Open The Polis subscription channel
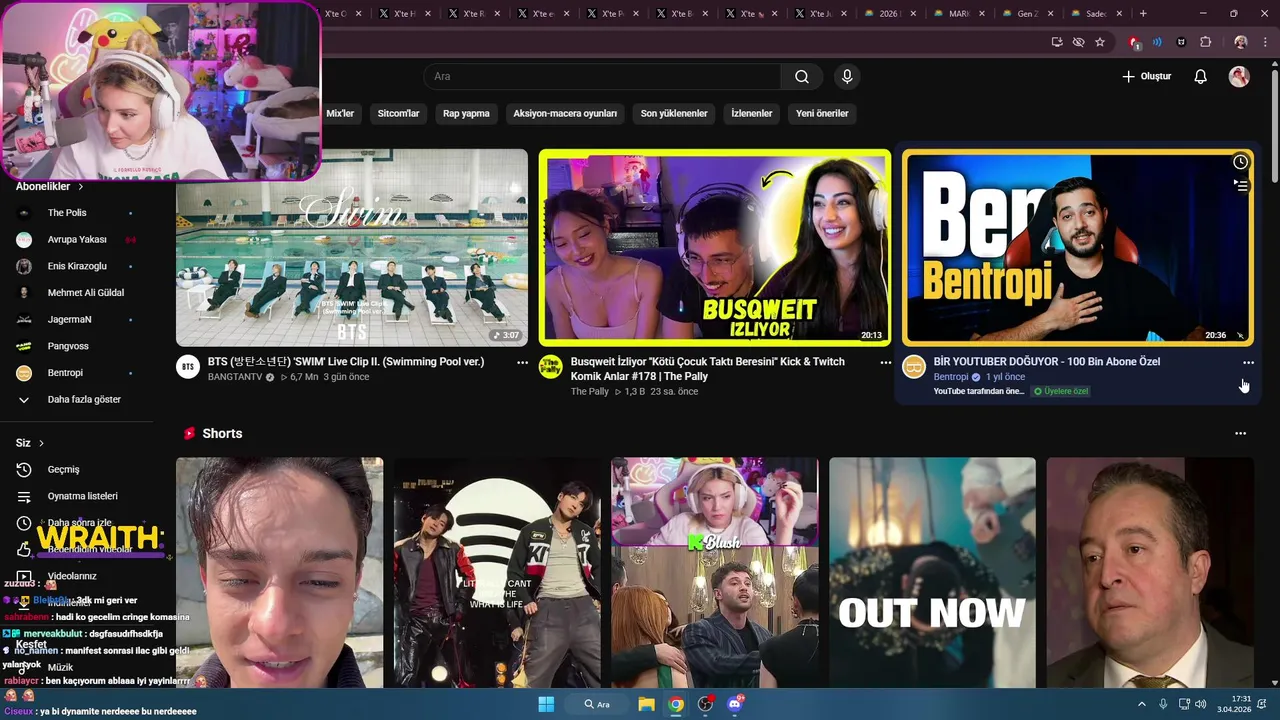The image size is (1280, 720). tap(76, 213)
